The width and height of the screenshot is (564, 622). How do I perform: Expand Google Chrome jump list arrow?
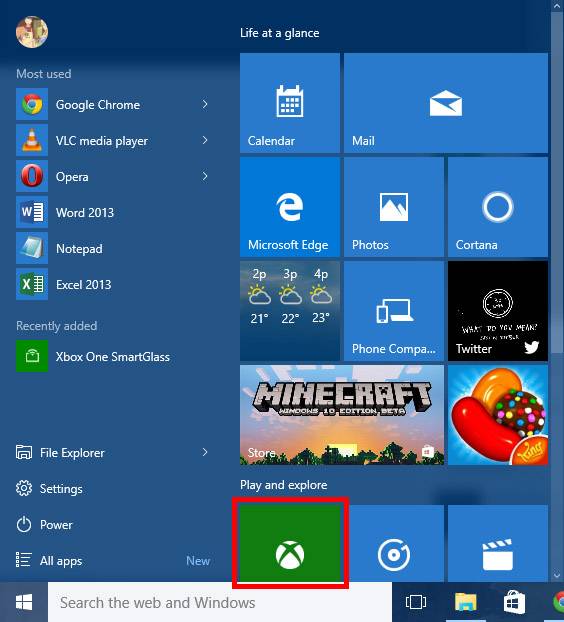click(205, 104)
